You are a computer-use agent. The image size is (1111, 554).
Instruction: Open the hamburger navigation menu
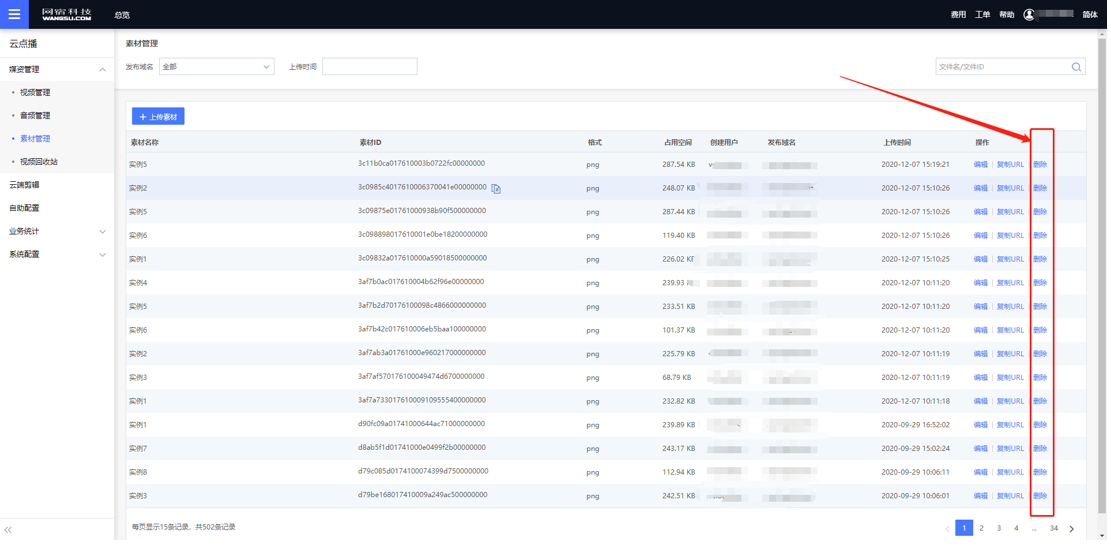tap(14, 14)
